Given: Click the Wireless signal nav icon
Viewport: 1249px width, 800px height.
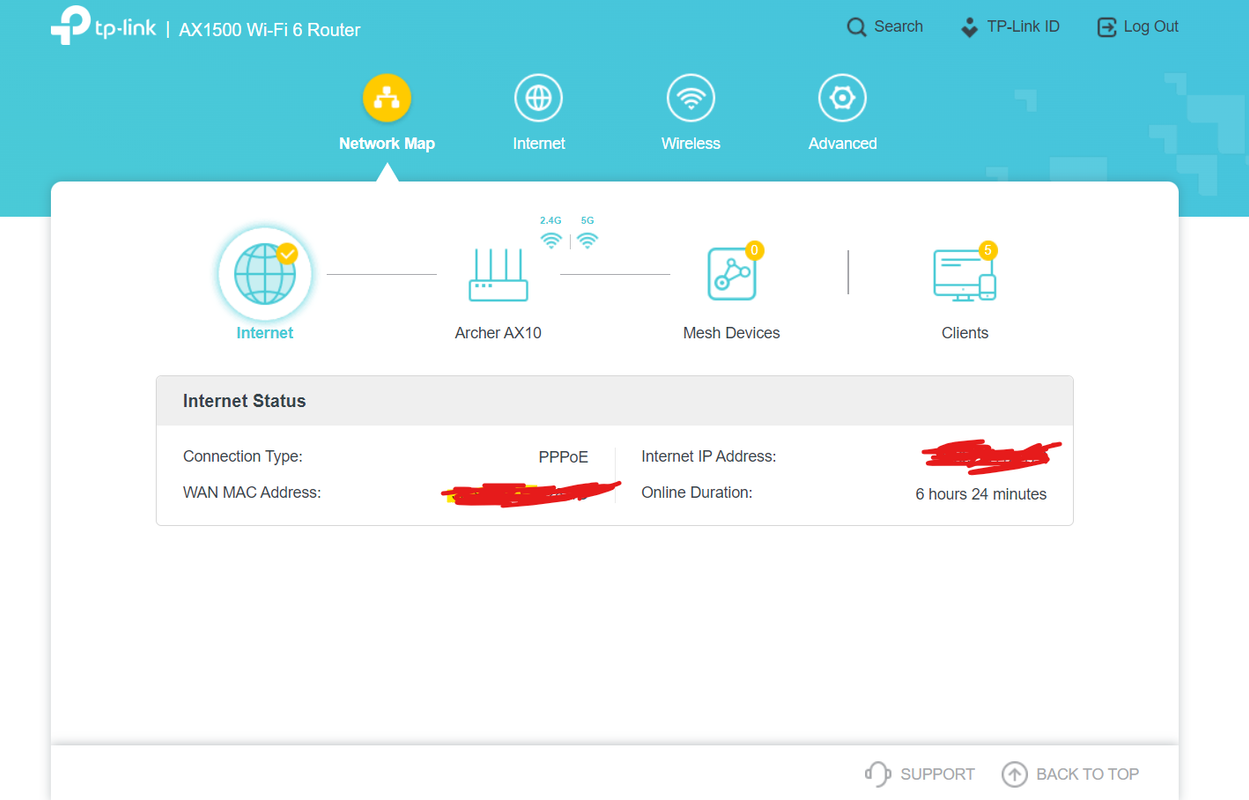Looking at the screenshot, I should [x=690, y=97].
